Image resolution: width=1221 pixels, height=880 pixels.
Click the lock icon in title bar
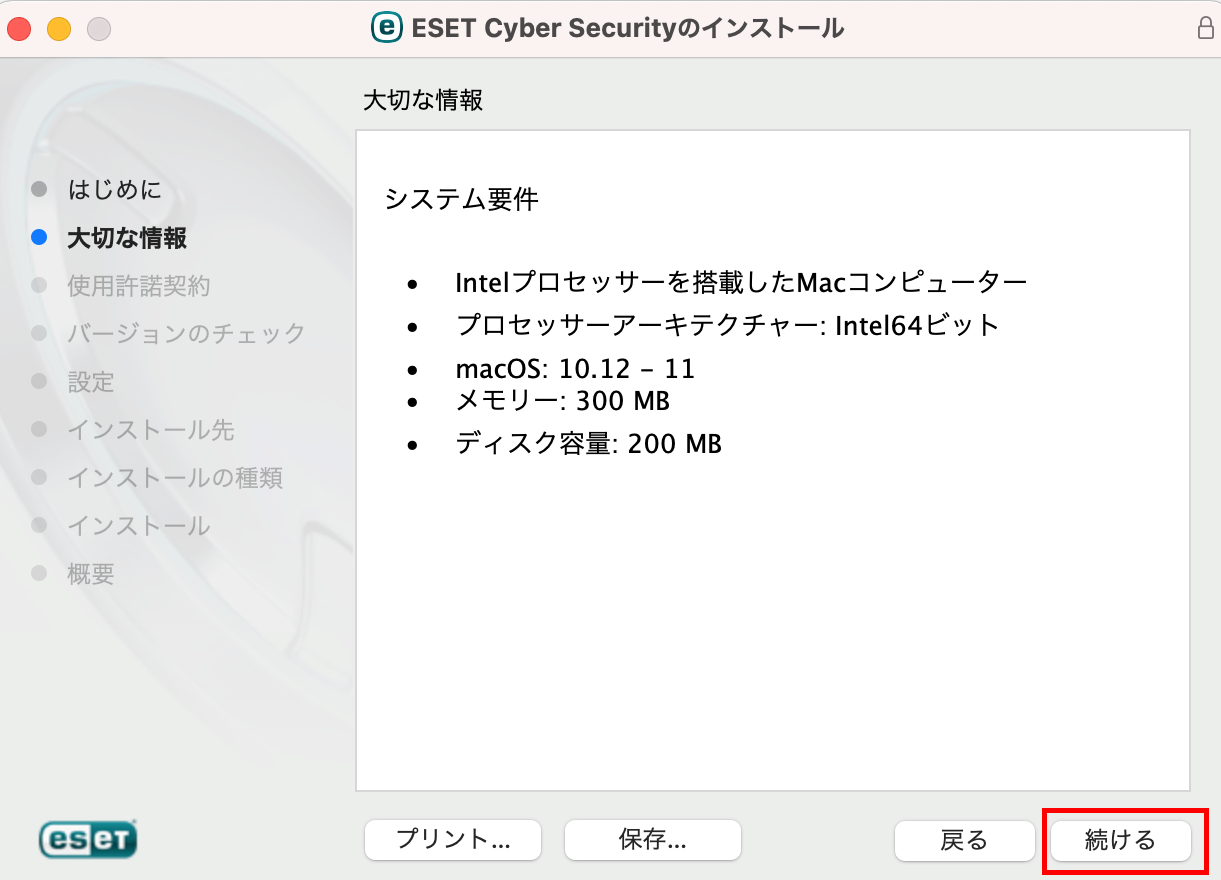coord(1206,28)
